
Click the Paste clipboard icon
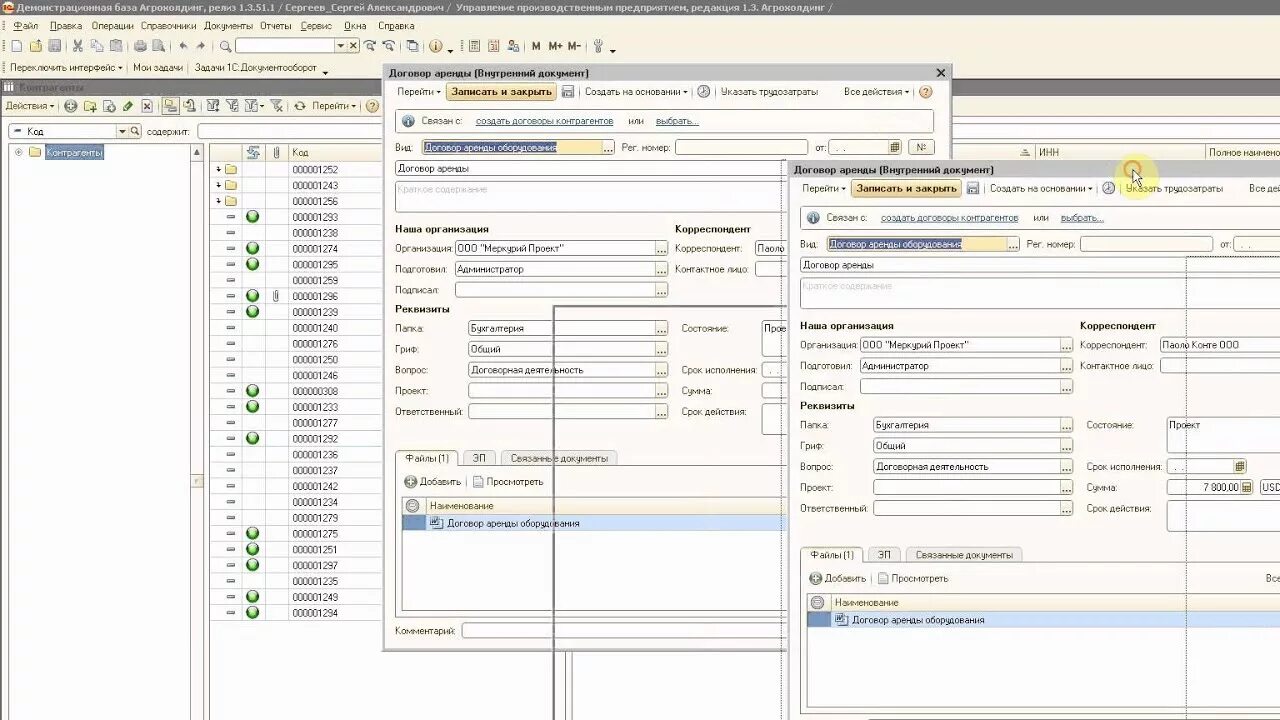click(x=116, y=46)
